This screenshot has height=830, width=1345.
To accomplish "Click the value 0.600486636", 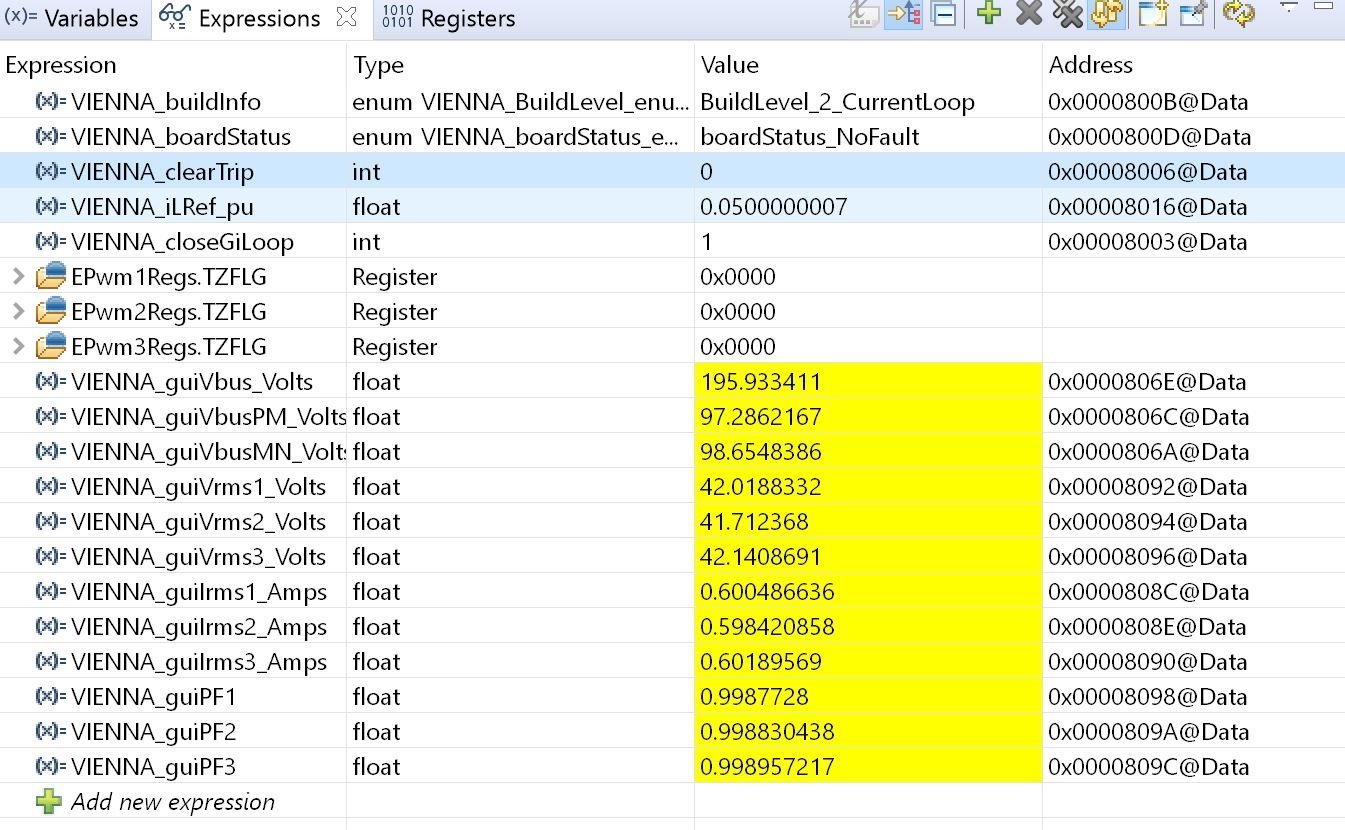I will click(767, 592).
